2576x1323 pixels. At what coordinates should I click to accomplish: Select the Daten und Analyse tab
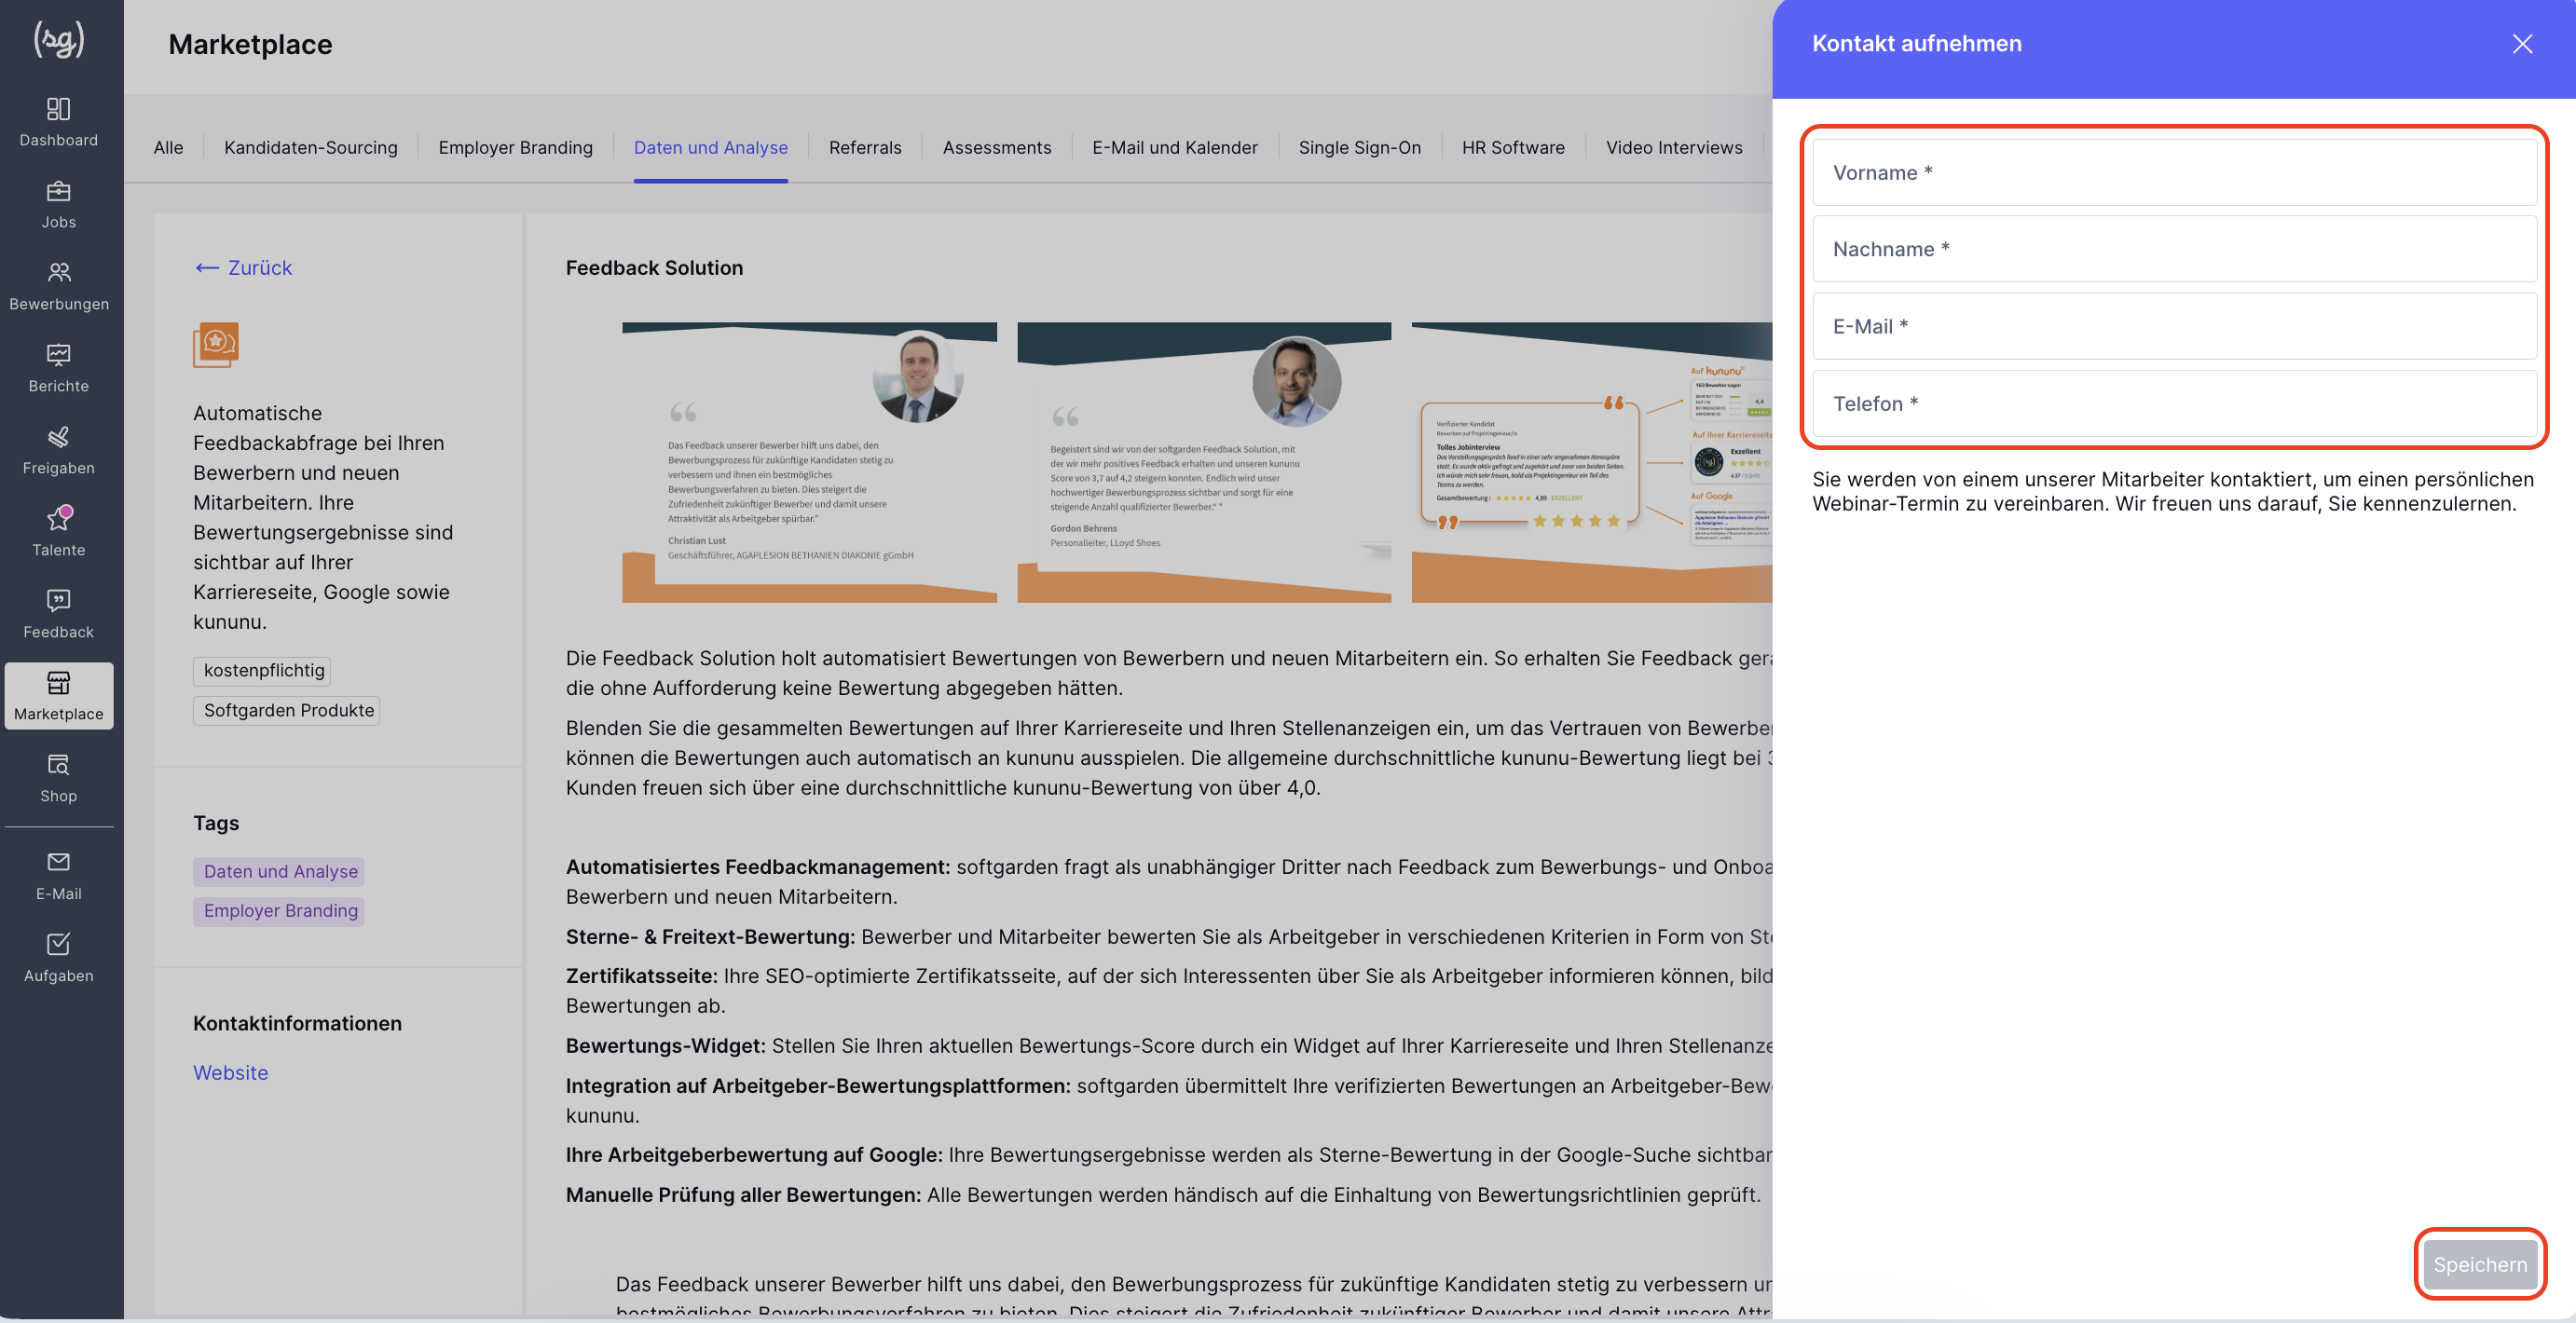711,147
